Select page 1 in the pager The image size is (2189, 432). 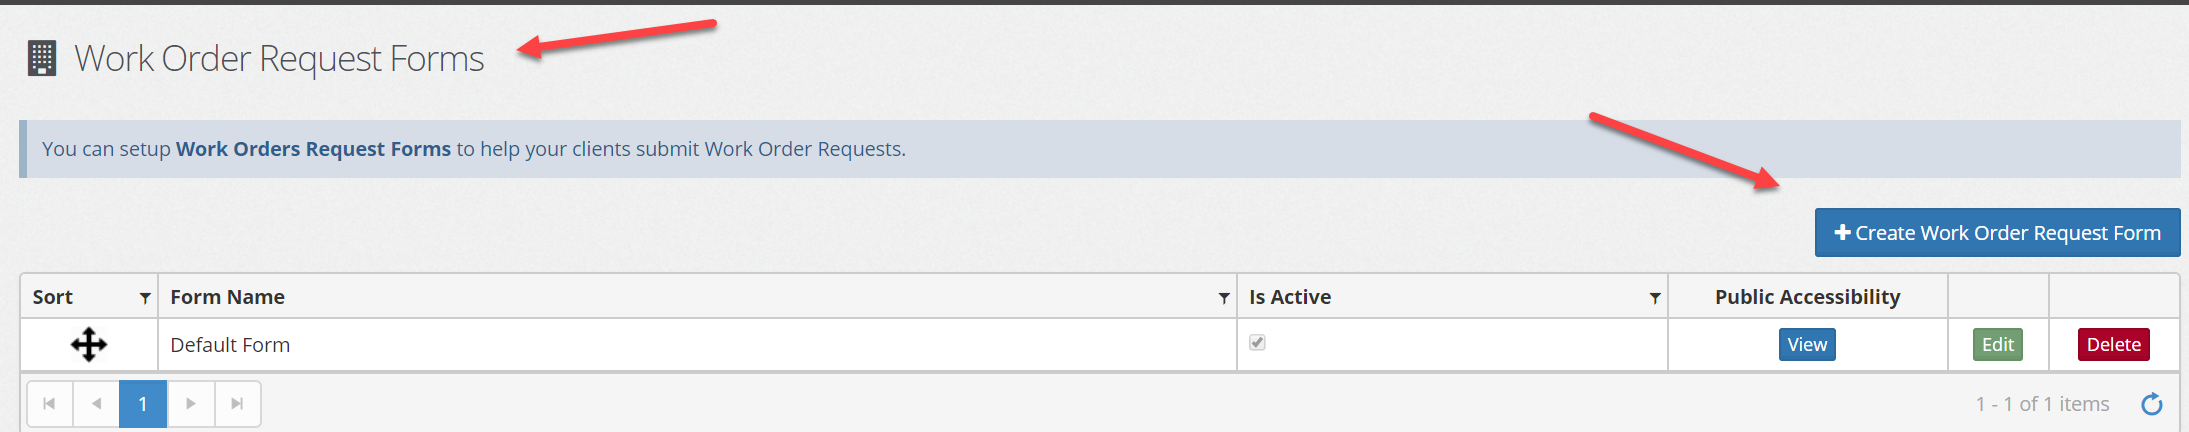(x=143, y=404)
